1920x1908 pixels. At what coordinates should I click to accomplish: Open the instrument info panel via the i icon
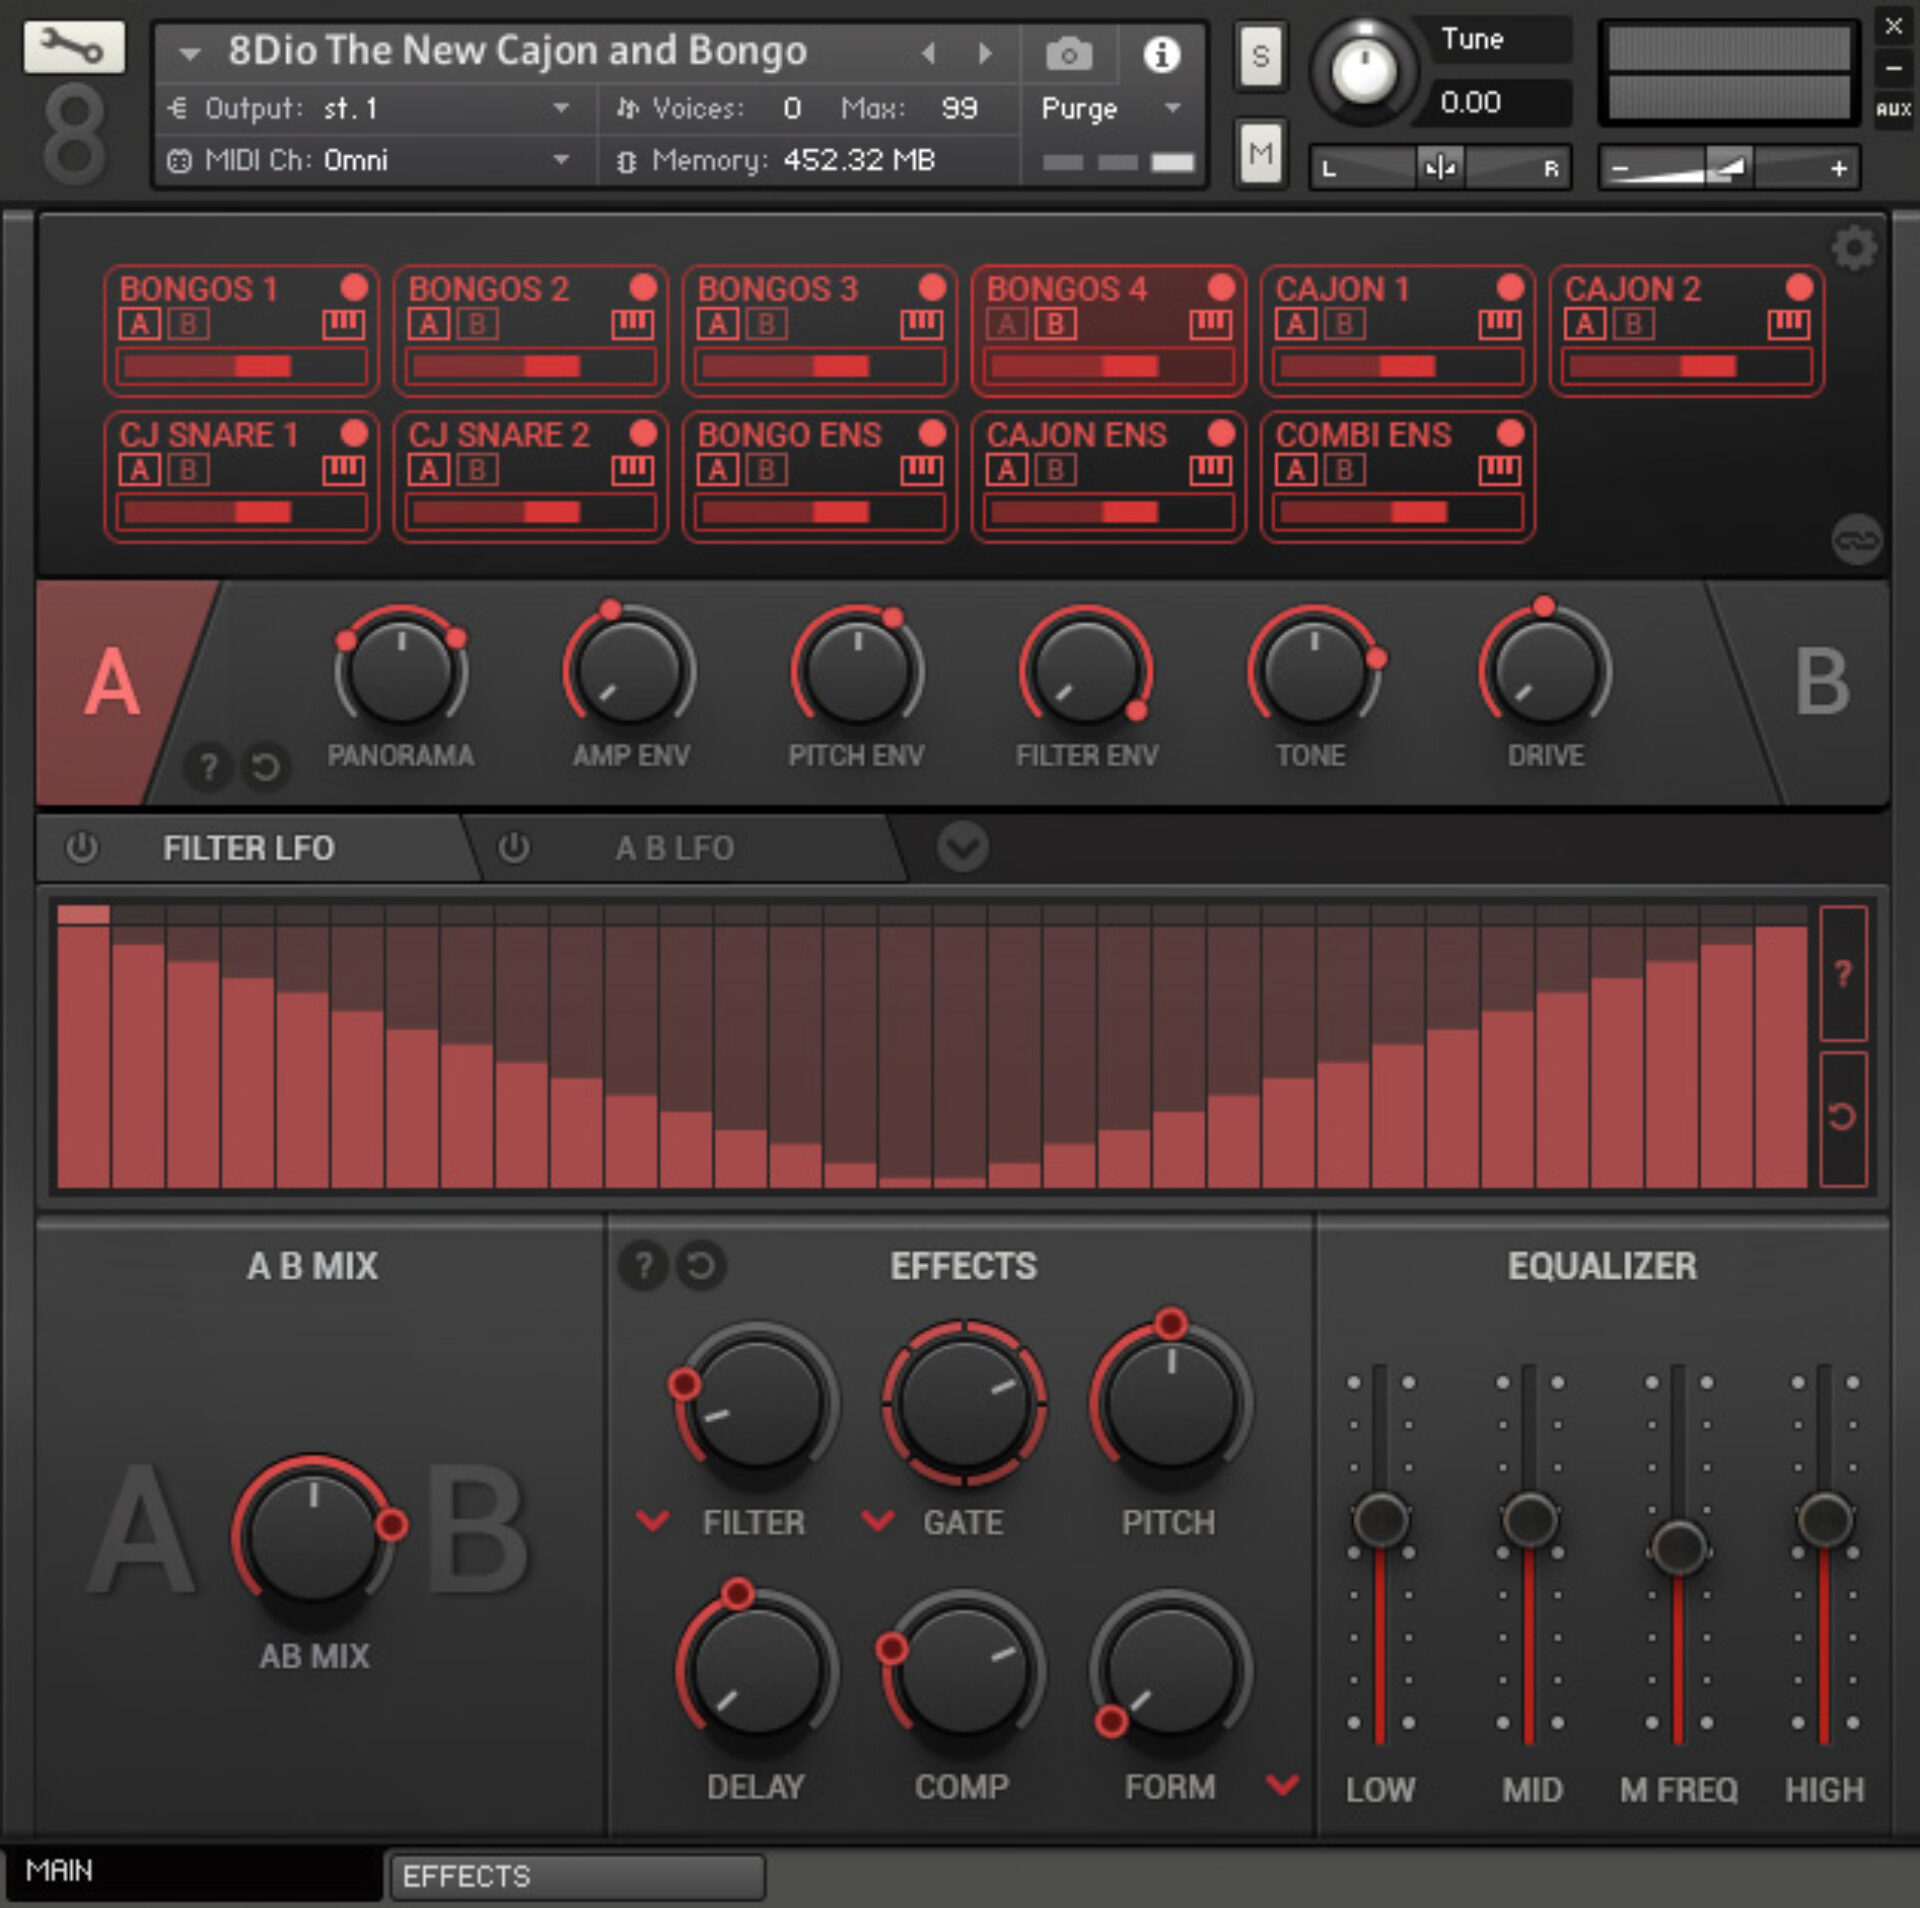click(x=1160, y=55)
